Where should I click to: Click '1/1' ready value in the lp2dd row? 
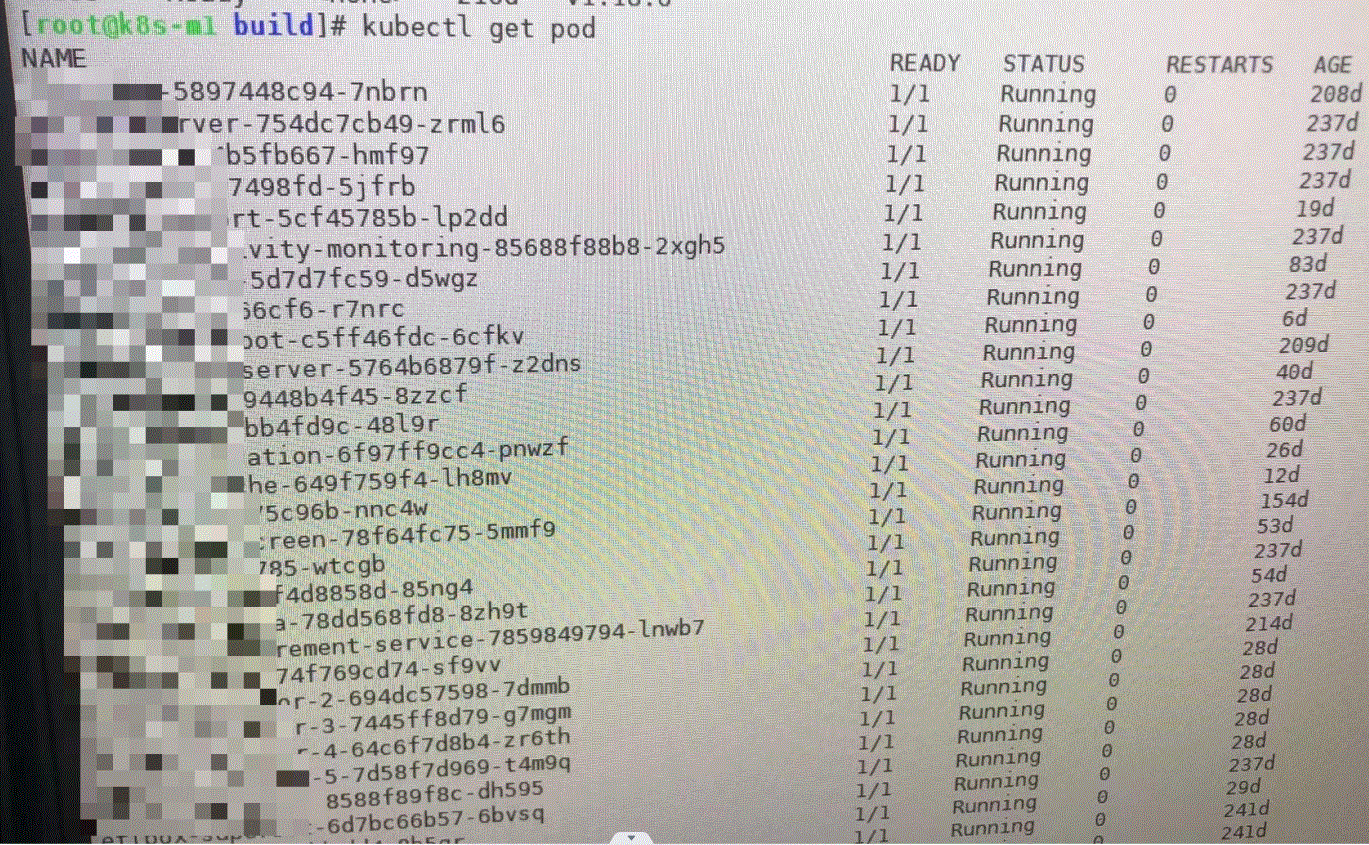(x=902, y=214)
